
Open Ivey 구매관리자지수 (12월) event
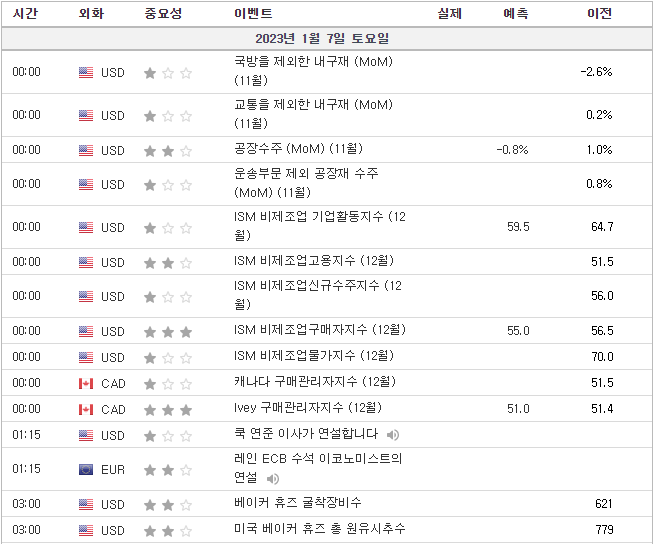pyautogui.click(x=308, y=408)
